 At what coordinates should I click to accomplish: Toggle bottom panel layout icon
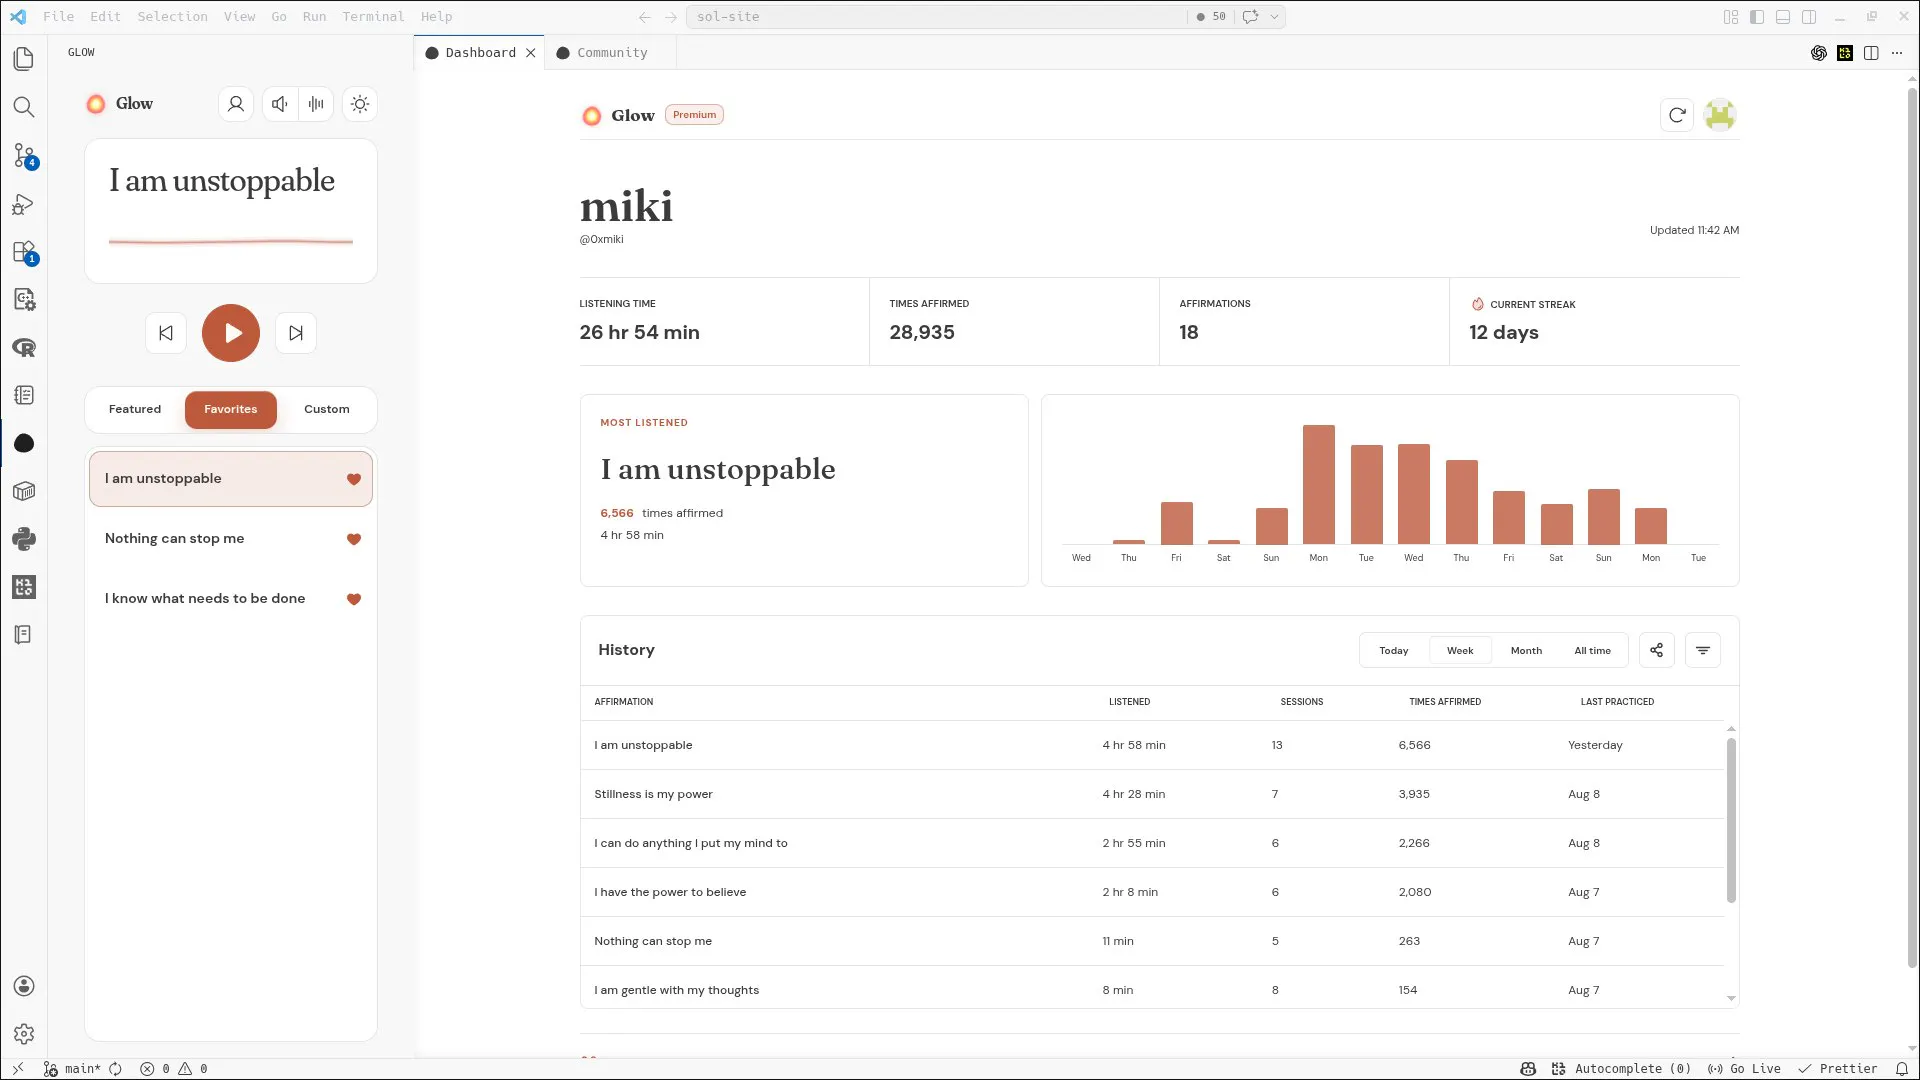point(1783,16)
